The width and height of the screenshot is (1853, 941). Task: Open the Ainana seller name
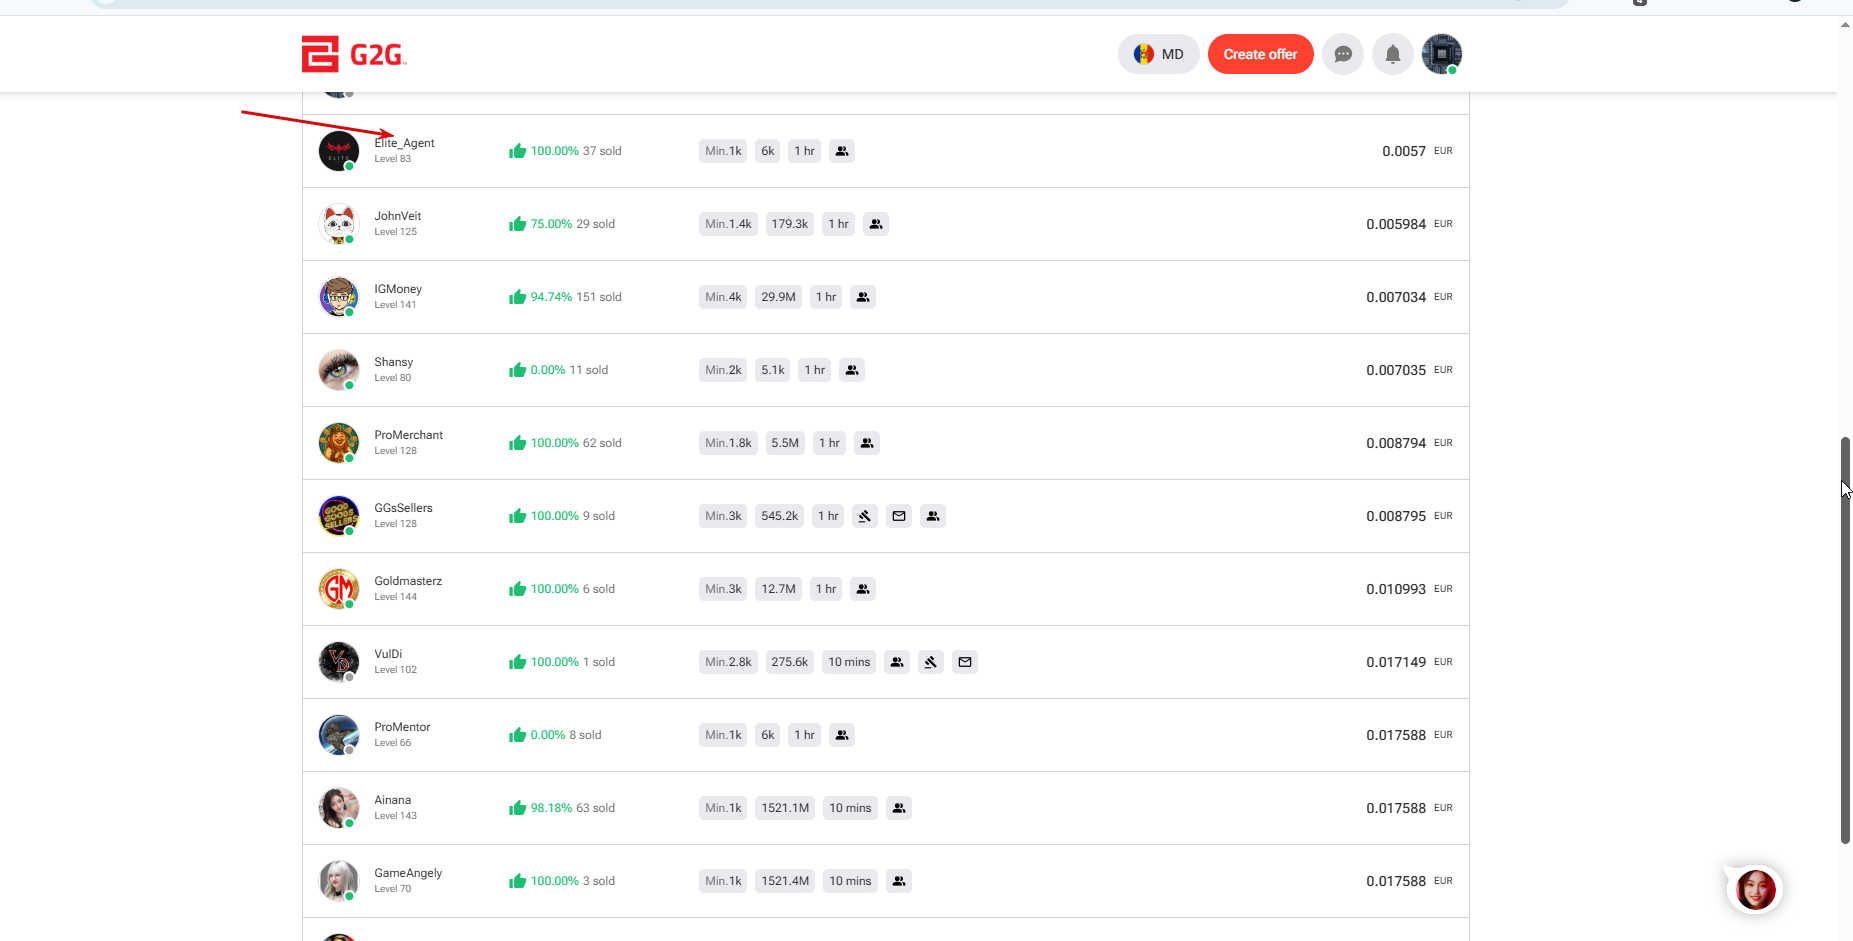(393, 800)
